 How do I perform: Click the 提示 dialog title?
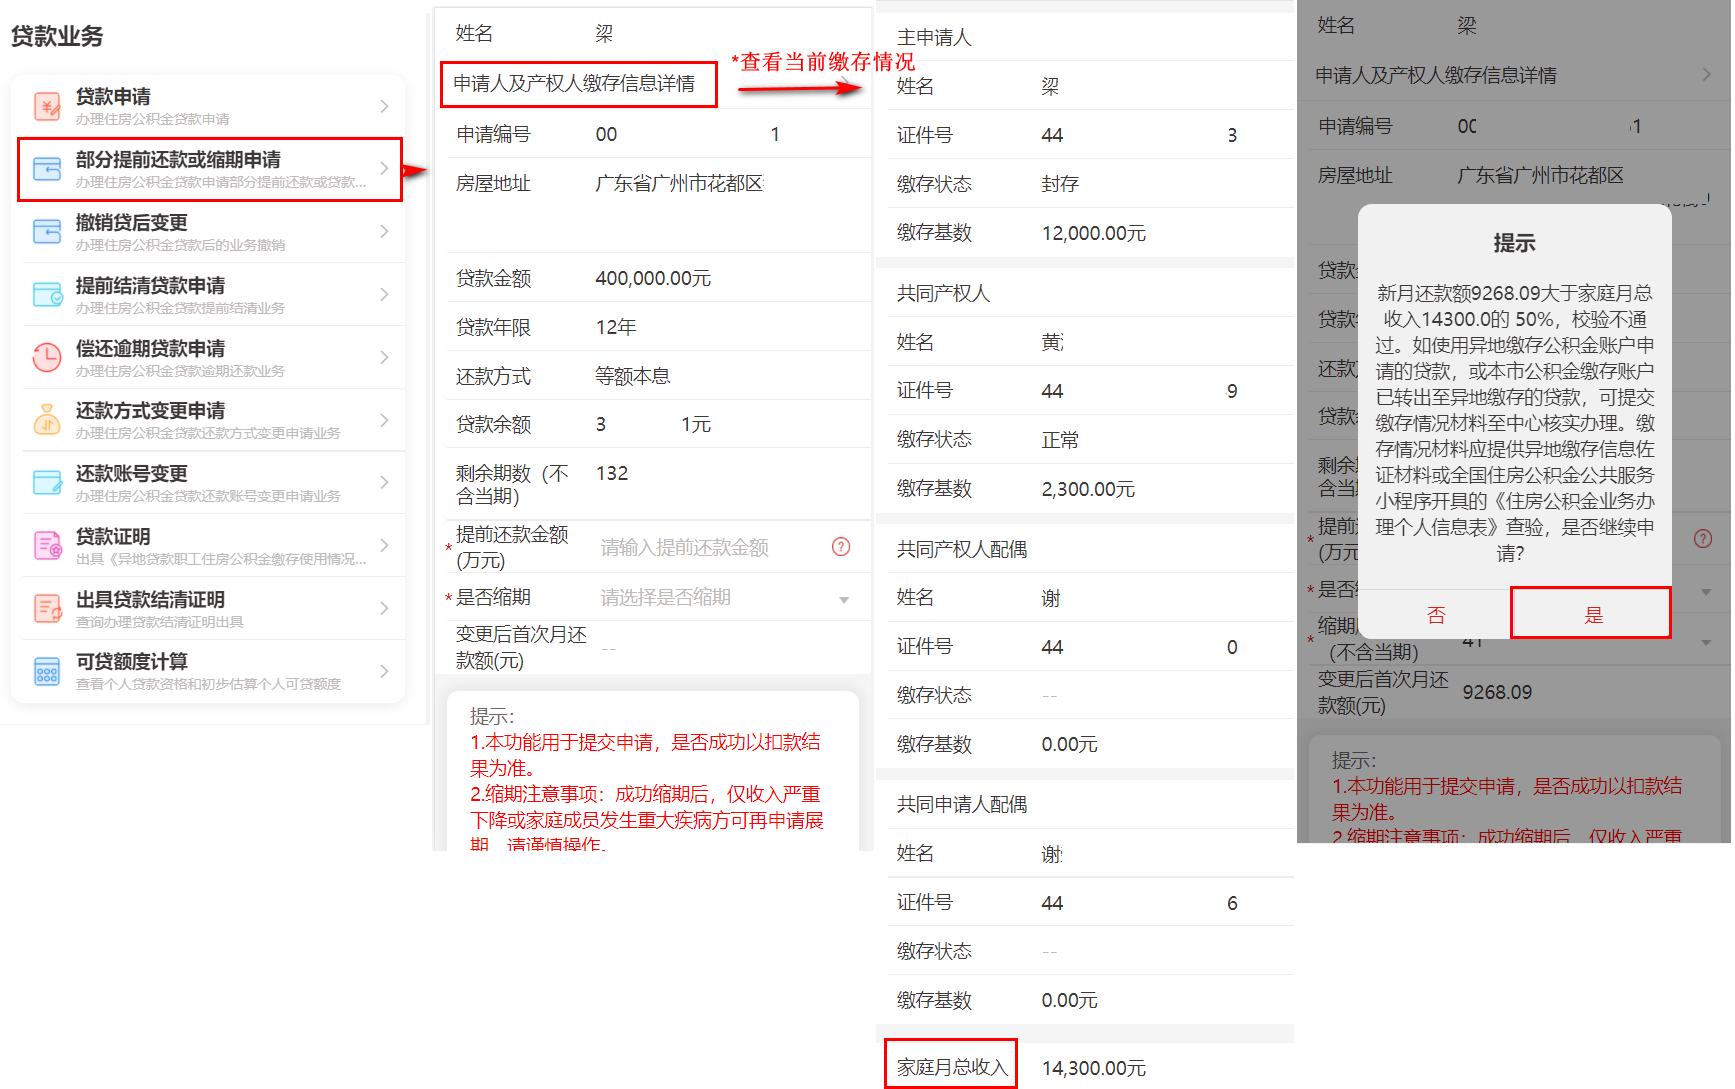coord(1514,243)
